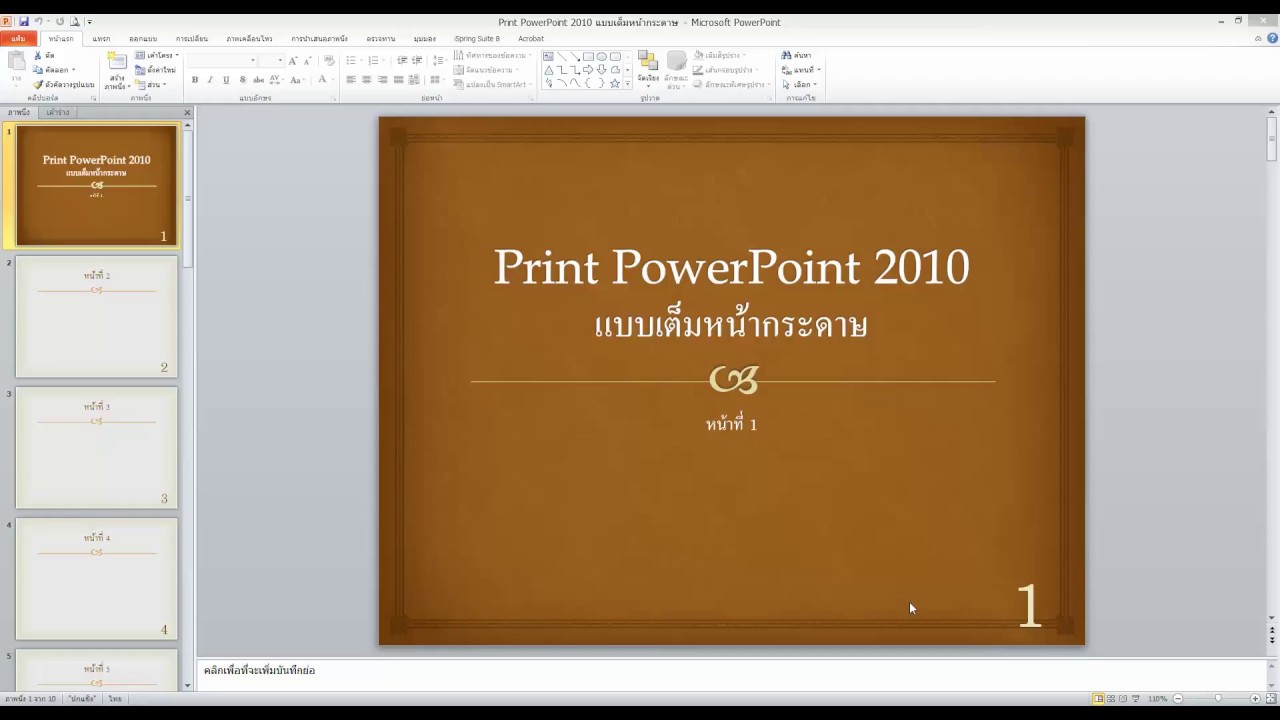Select slide 4 thumbnail
The height and width of the screenshot is (720, 1280).
[96, 579]
